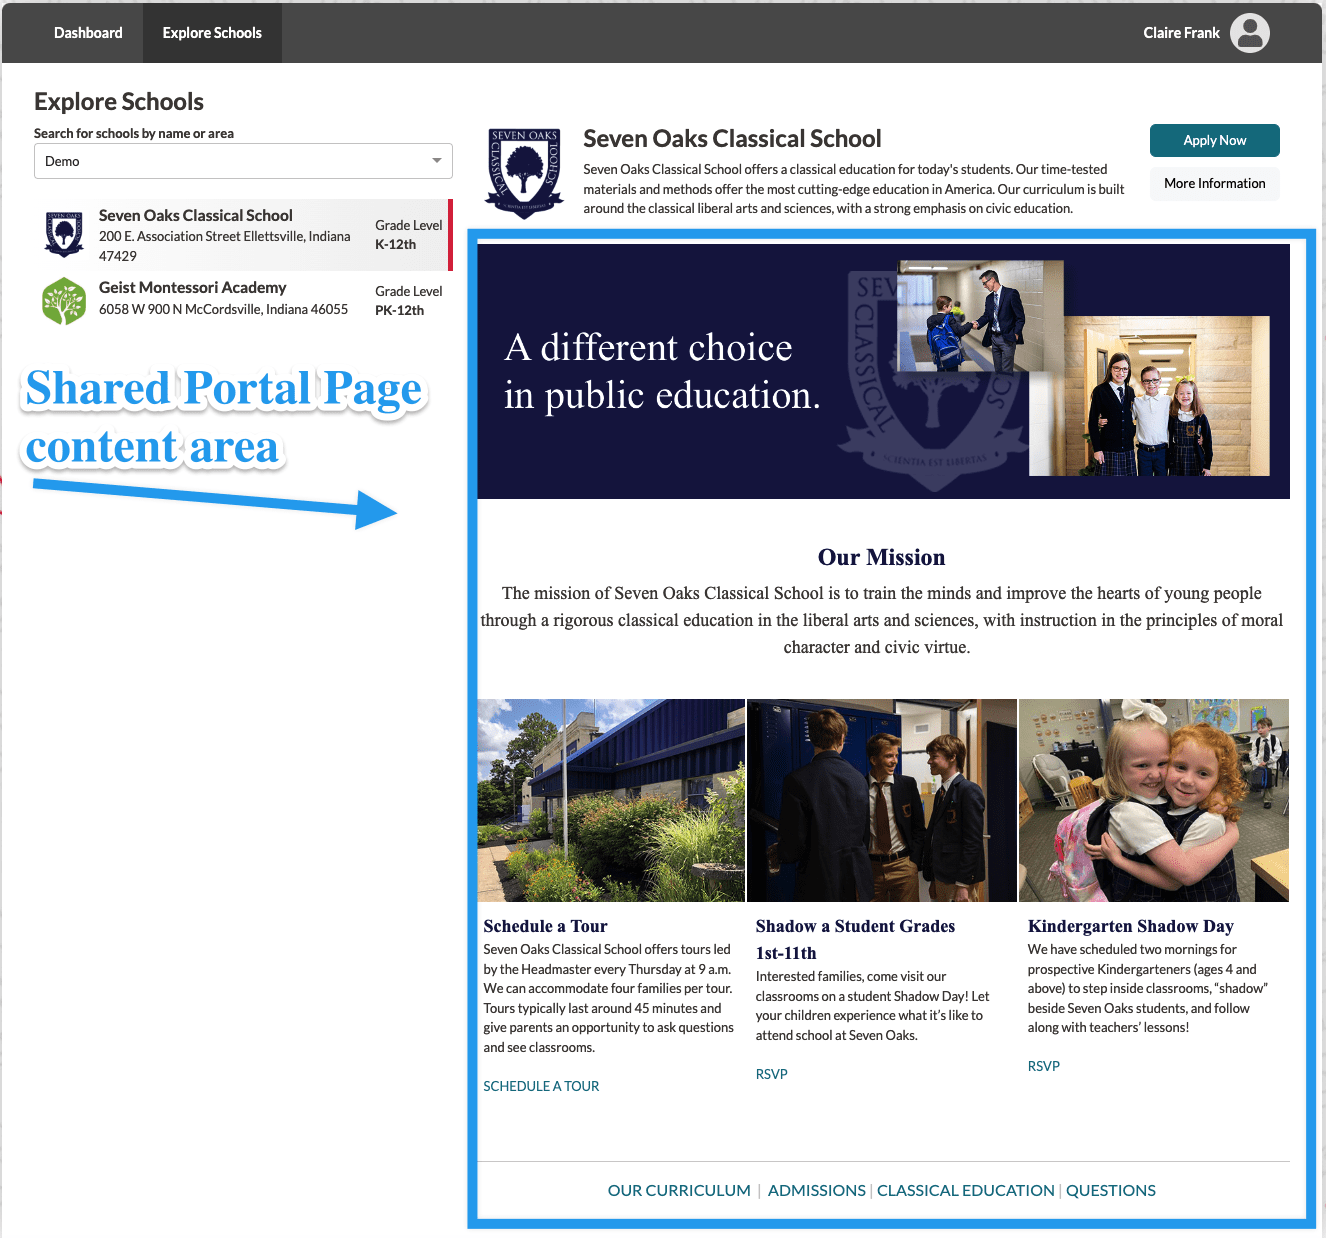Open the SCHEDULE A TOUR link
Image resolution: width=1326 pixels, height=1238 pixels.
pyautogui.click(x=541, y=1086)
